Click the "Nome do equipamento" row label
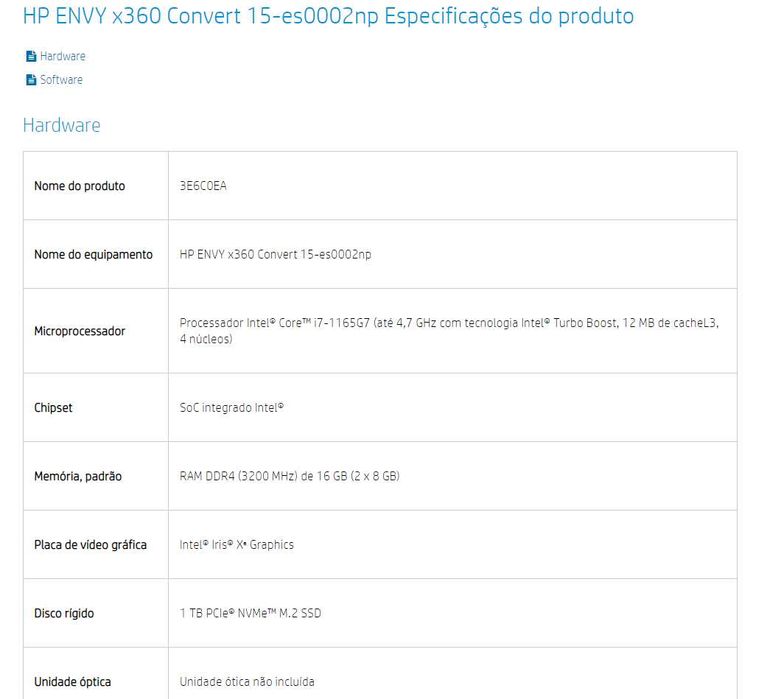 click(x=93, y=255)
